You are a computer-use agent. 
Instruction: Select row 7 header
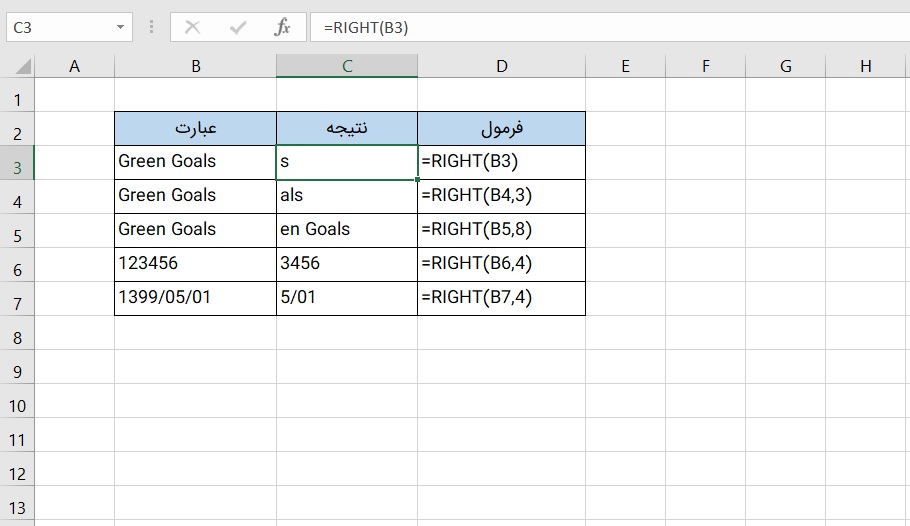(x=17, y=303)
